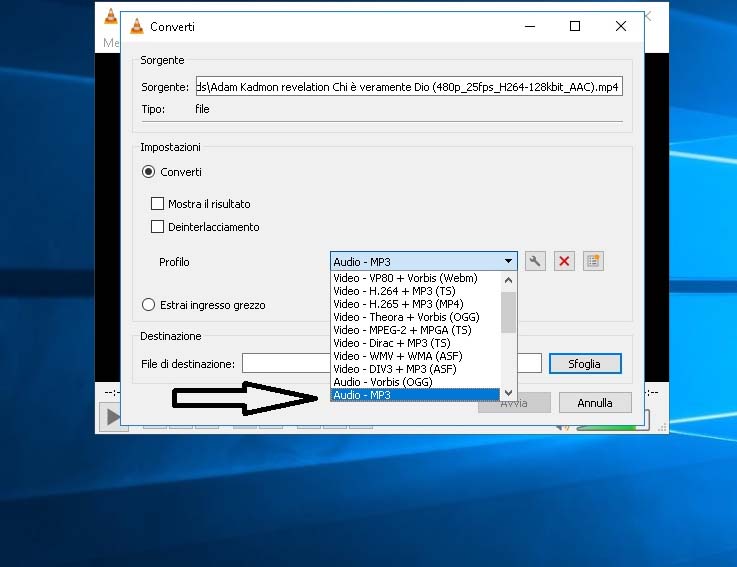Choose Video - WMV + WMA (ASF) profile

pyautogui.click(x=416, y=356)
